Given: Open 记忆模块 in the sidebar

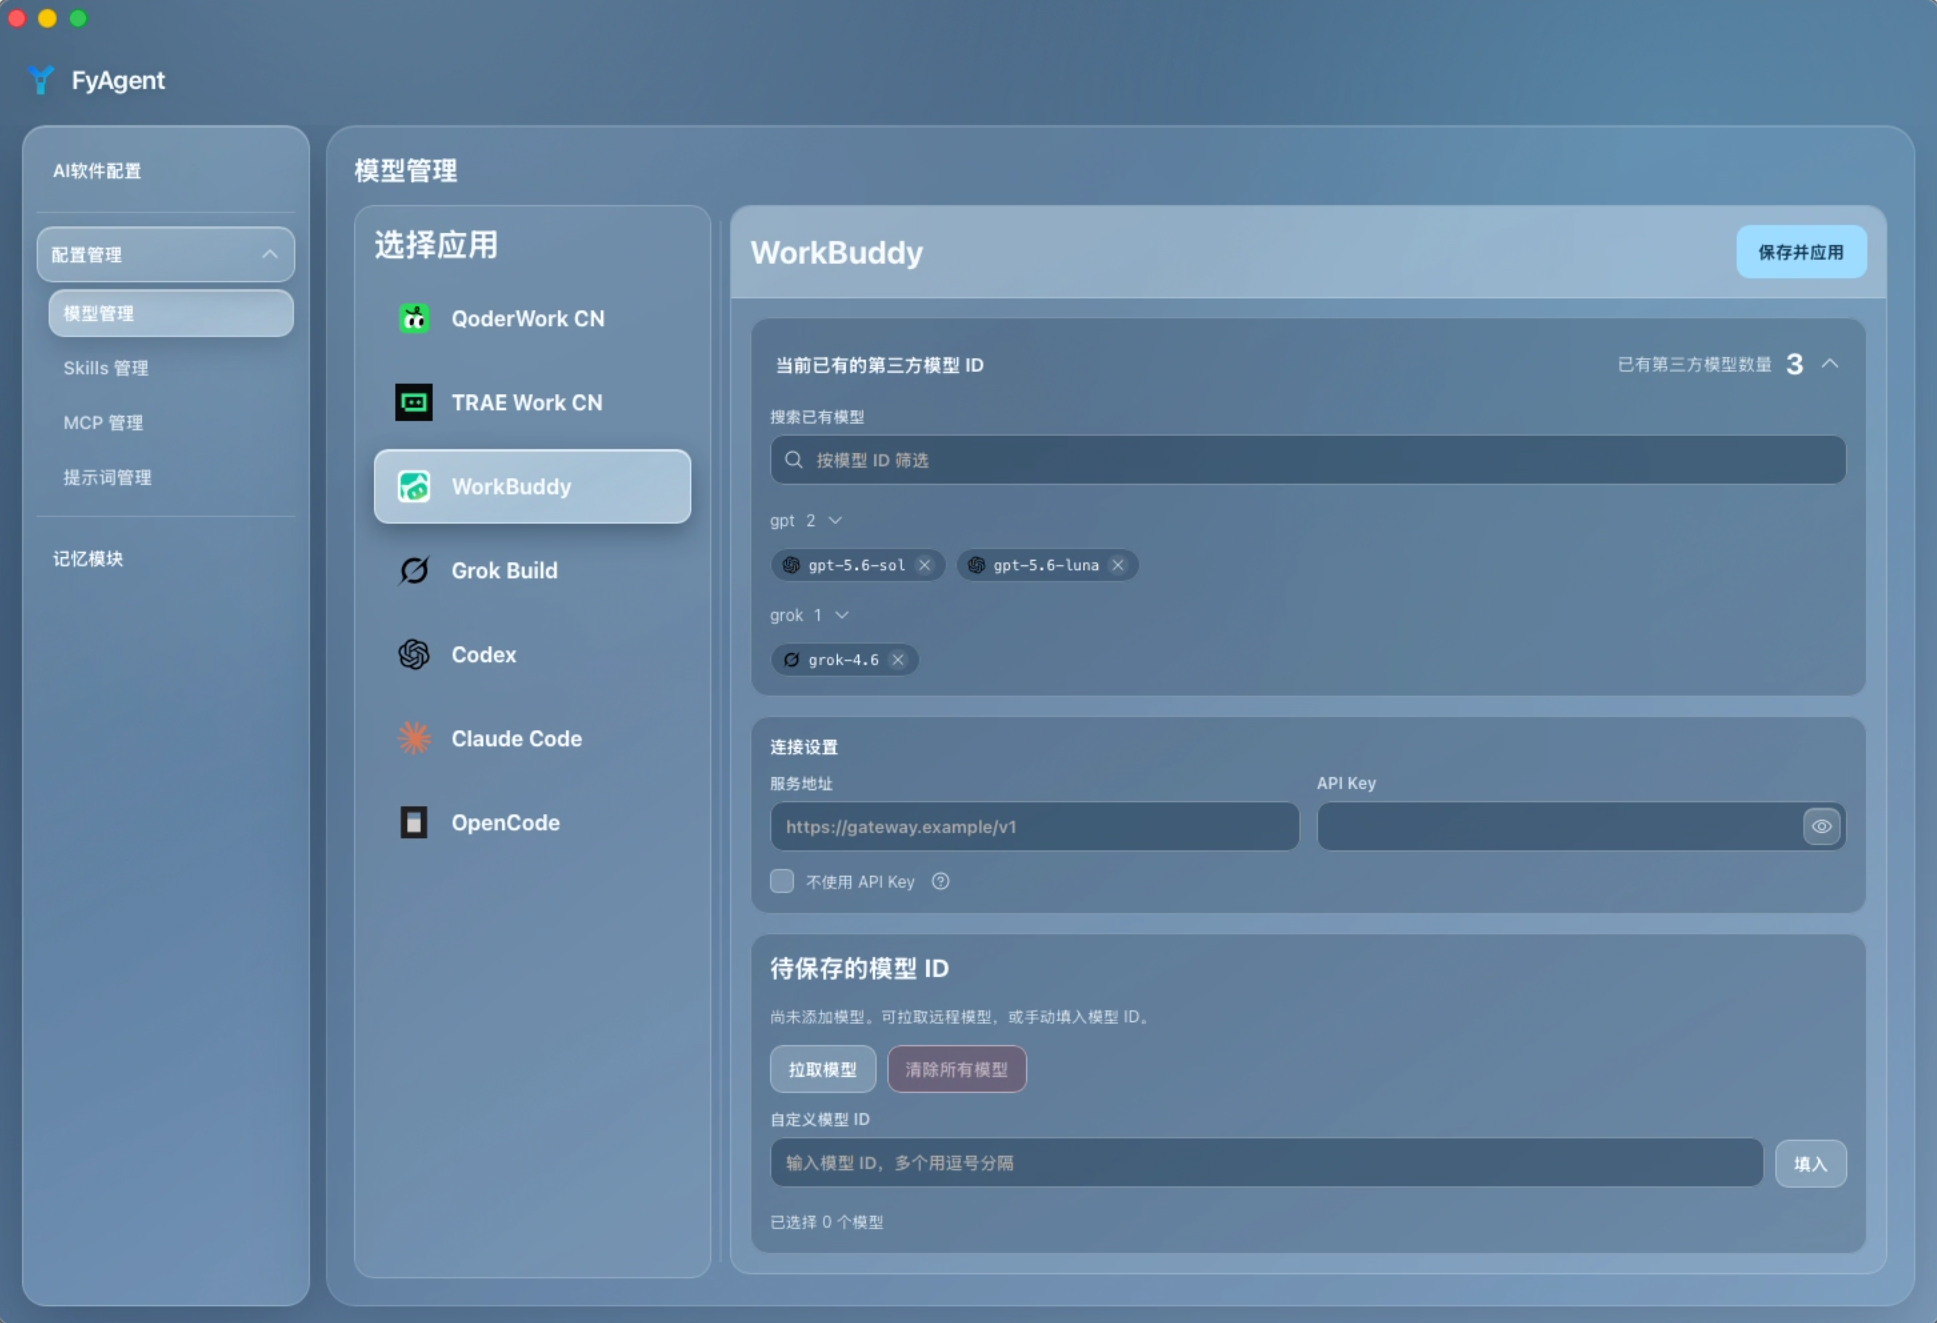Looking at the screenshot, I should 88,559.
